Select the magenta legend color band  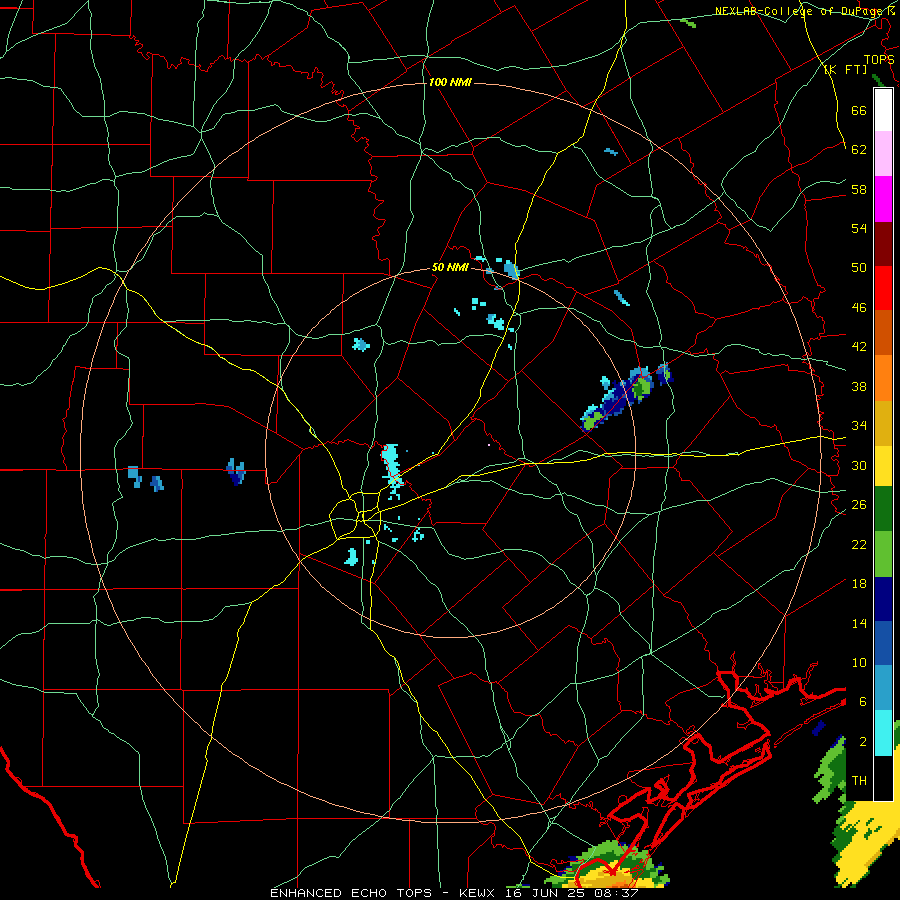point(883,199)
